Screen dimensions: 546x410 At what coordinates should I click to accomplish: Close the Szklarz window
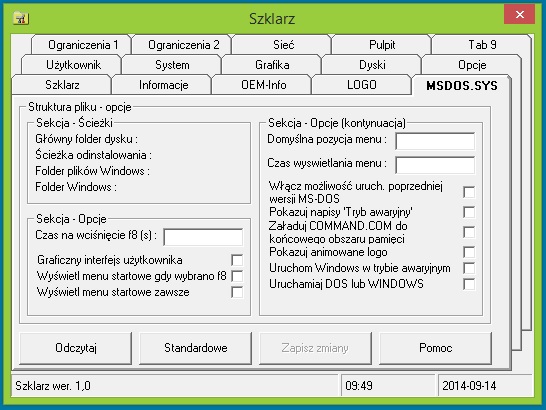click(519, 15)
